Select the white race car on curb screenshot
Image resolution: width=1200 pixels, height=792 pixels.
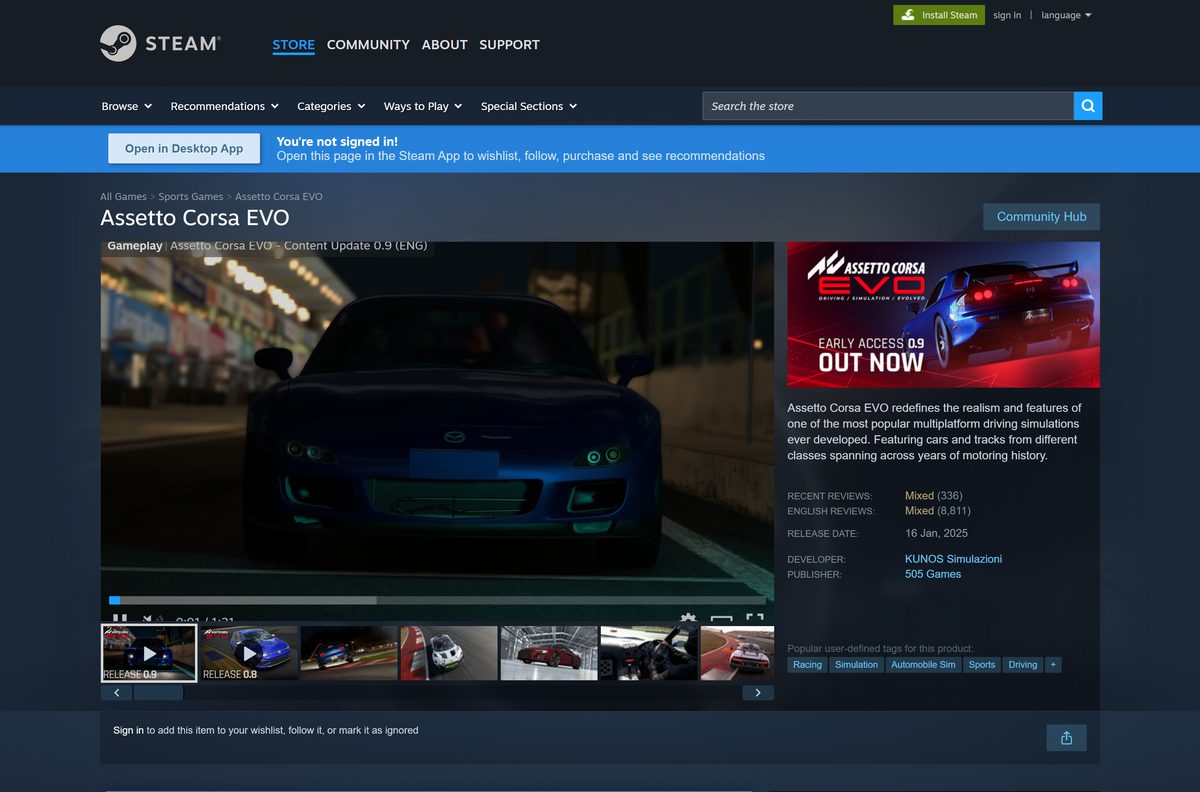click(449, 653)
